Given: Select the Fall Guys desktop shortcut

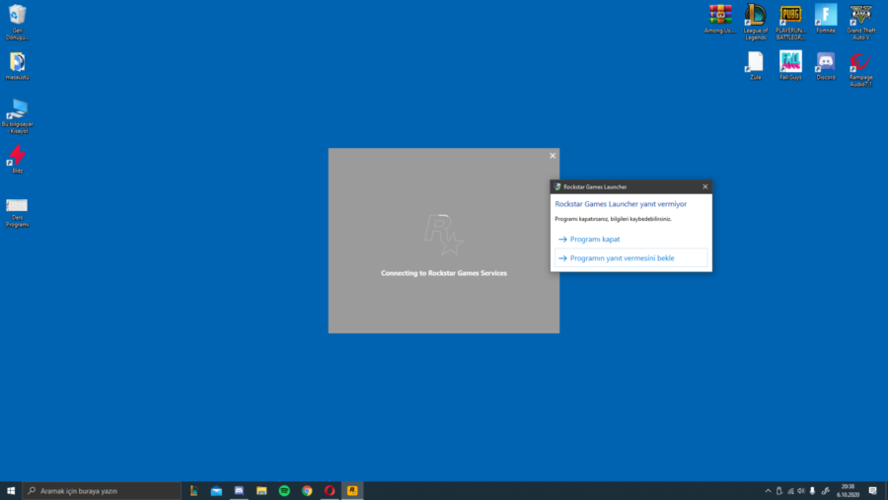Looking at the screenshot, I should pyautogui.click(x=791, y=66).
